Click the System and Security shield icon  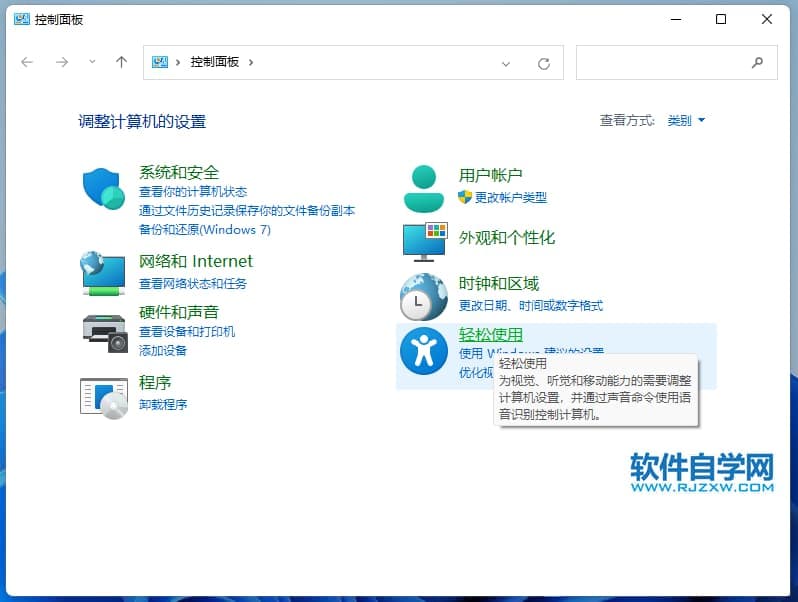tap(104, 189)
